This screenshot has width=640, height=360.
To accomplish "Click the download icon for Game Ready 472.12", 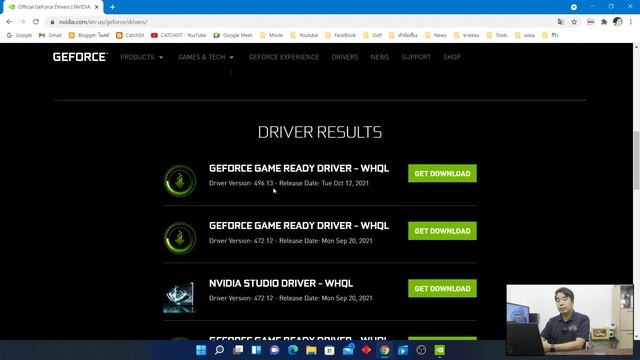I will (180, 238).
